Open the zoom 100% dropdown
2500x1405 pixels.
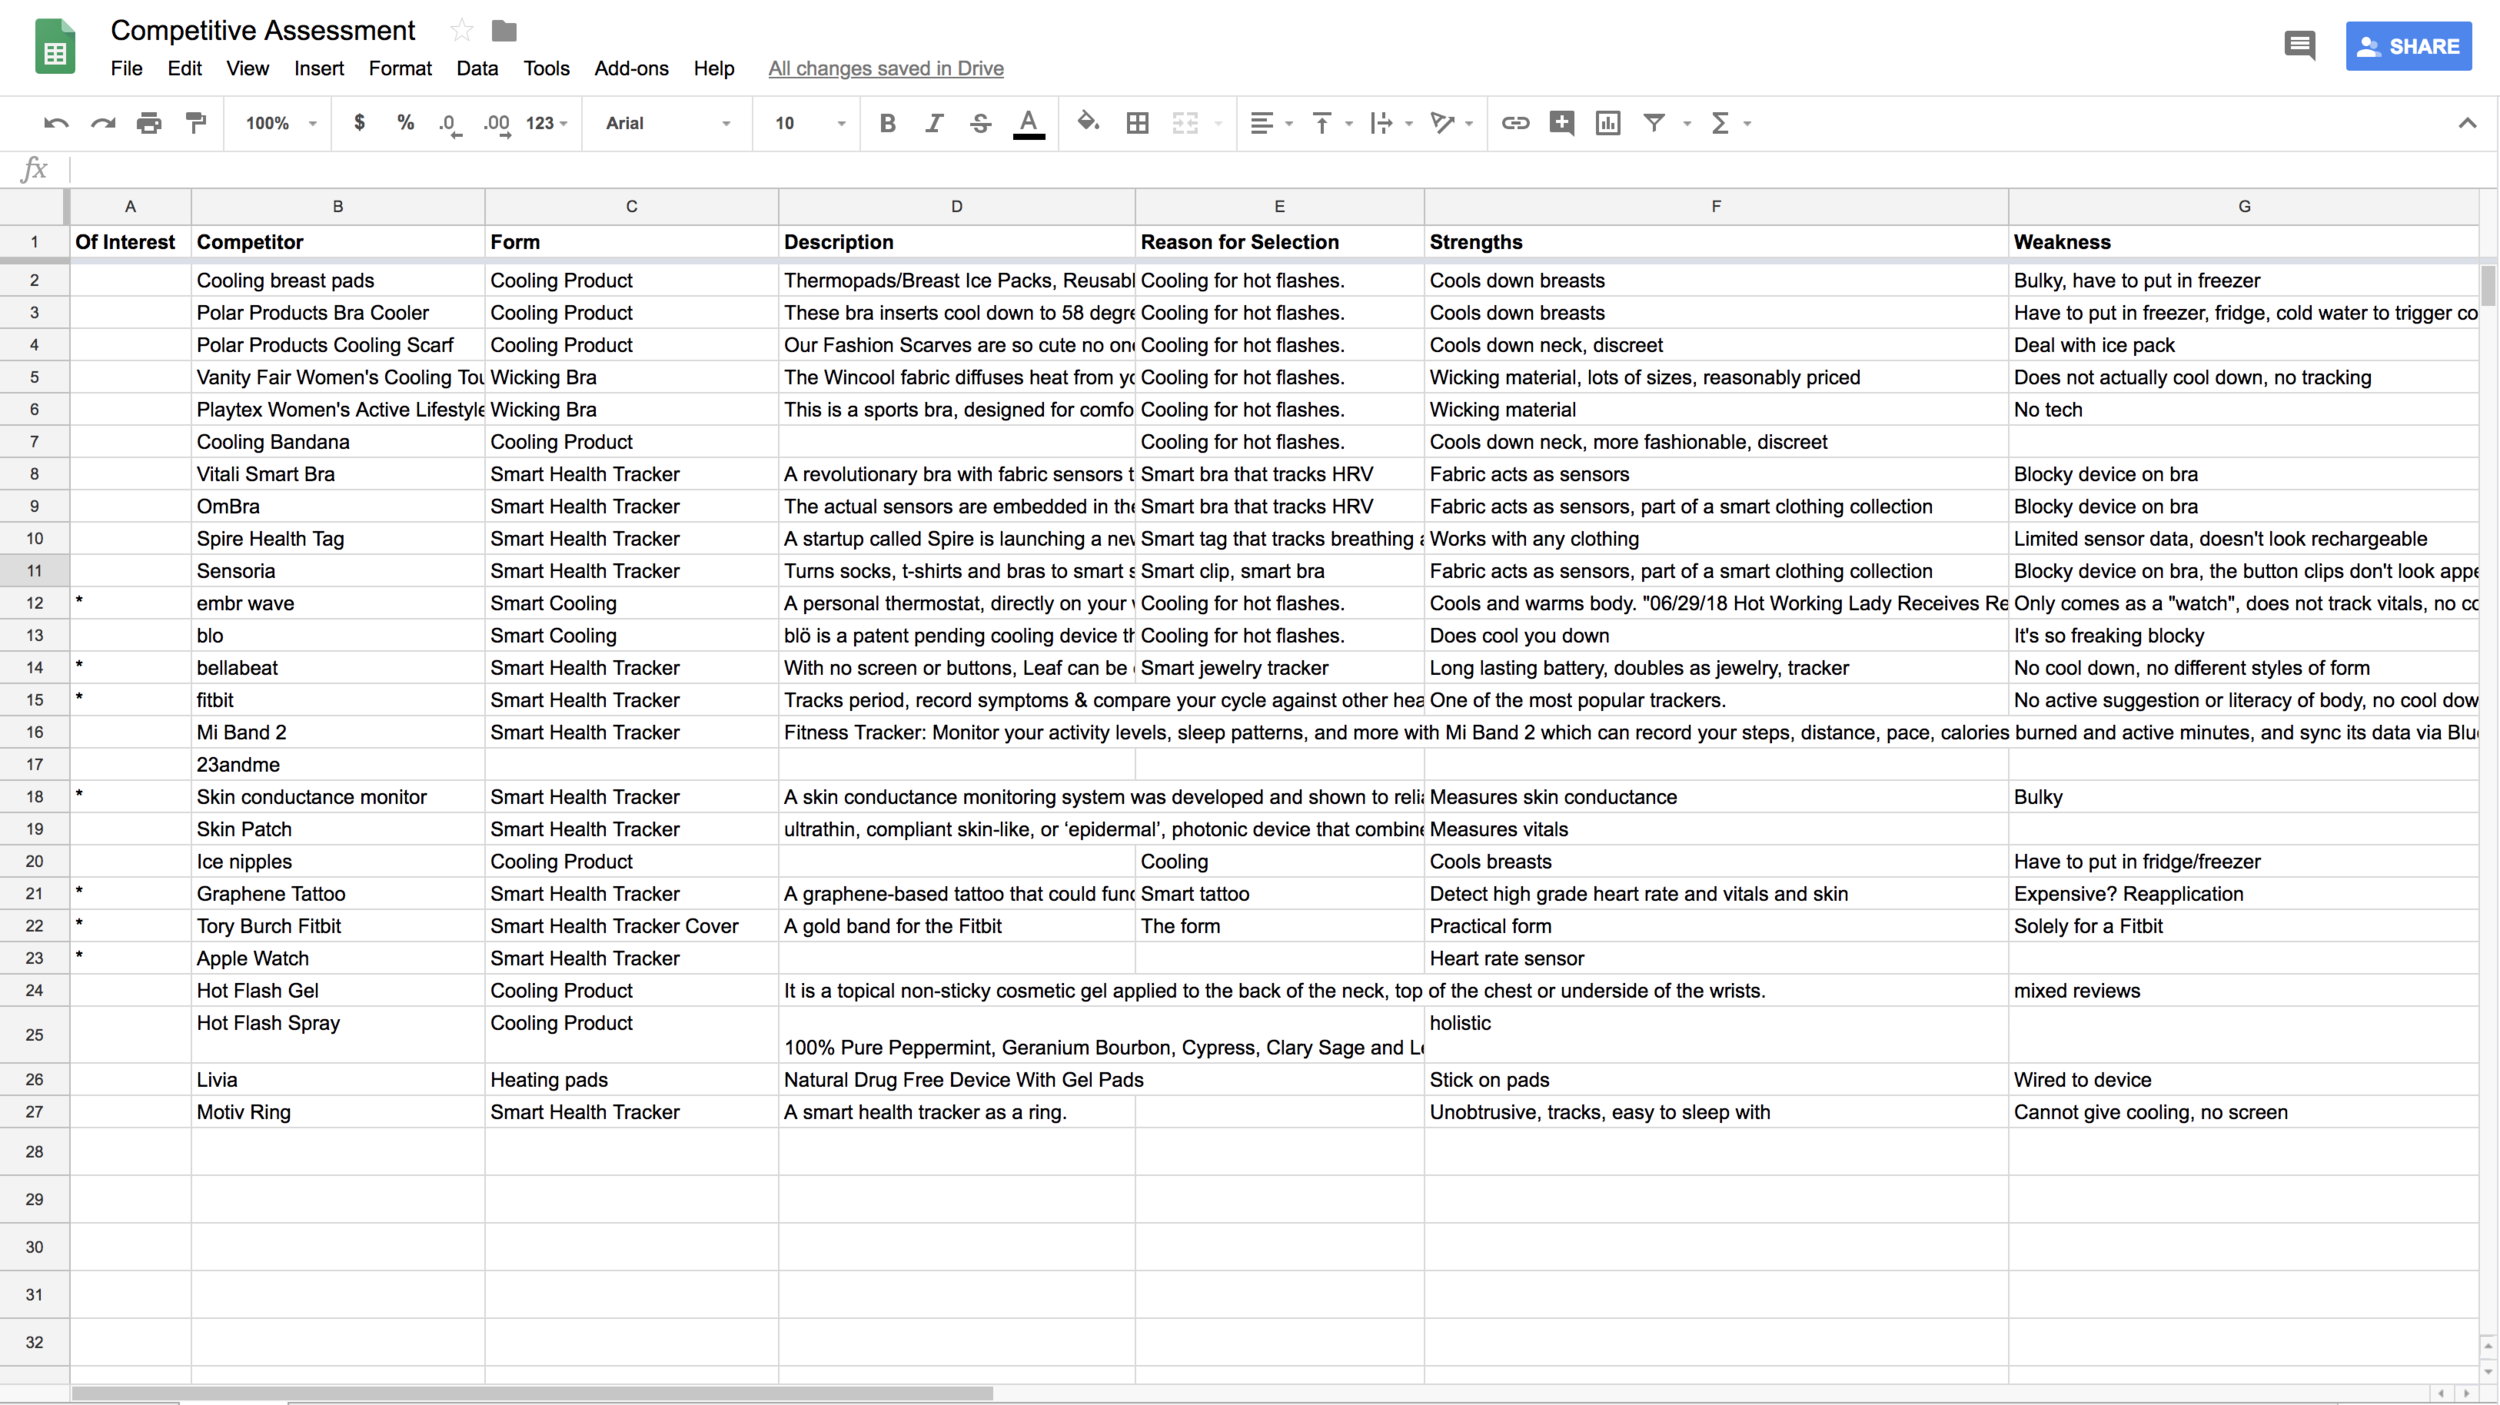[x=281, y=123]
